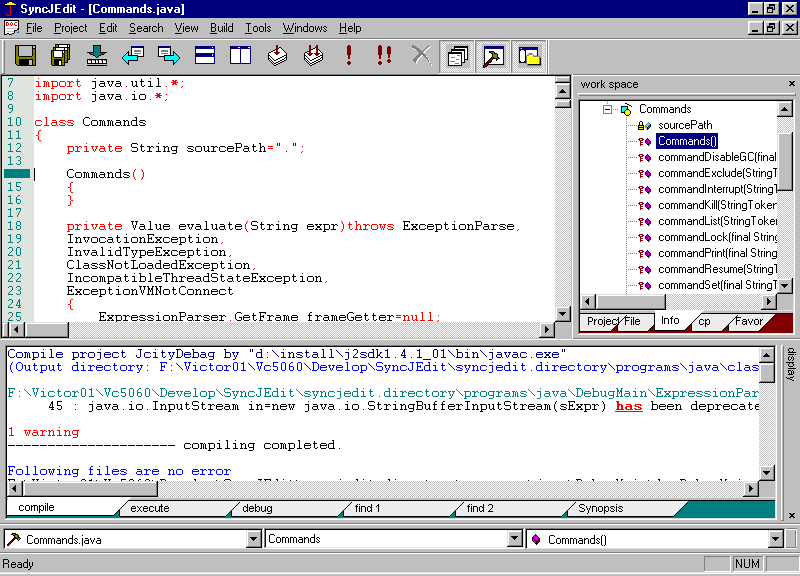Switch to the debug output tab
This screenshot has height=576, width=800.
(x=257, y=508)
